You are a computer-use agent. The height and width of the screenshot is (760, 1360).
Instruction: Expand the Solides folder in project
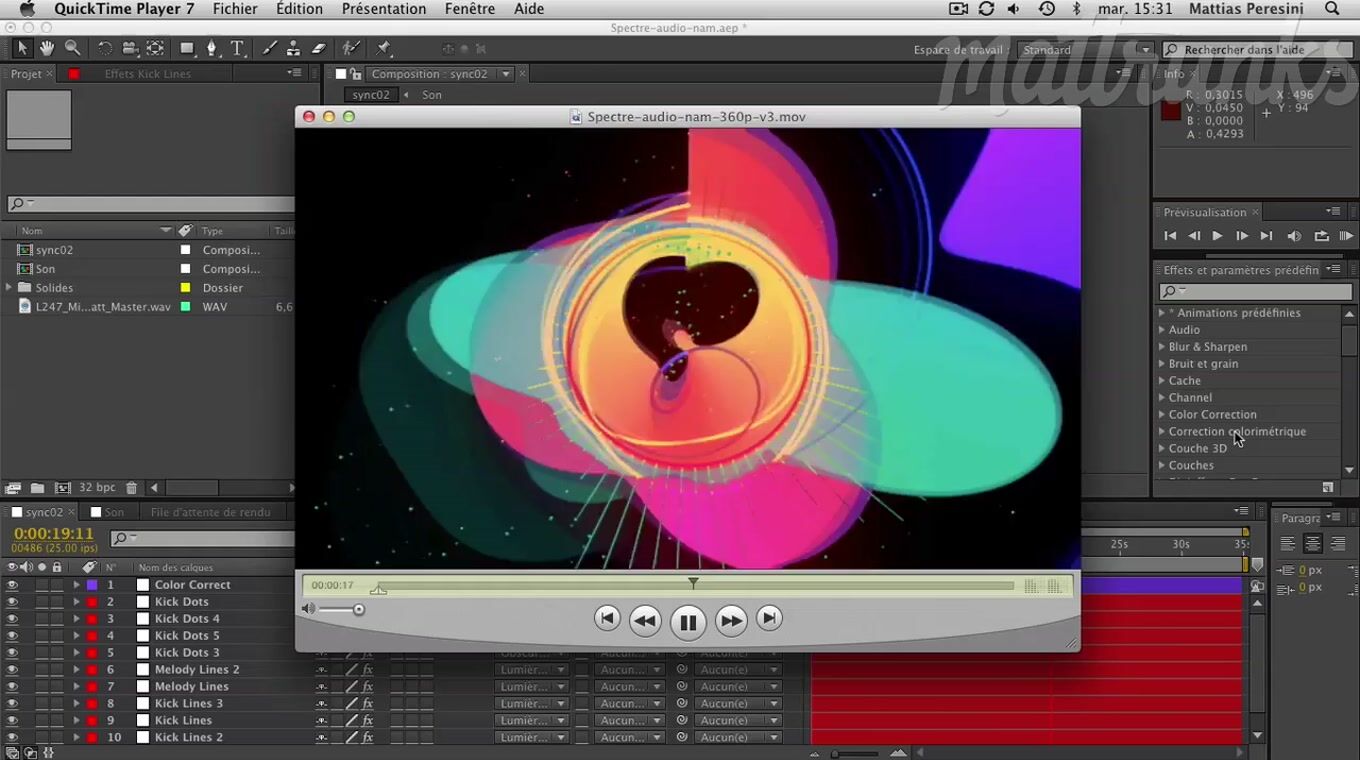point(9,288)
